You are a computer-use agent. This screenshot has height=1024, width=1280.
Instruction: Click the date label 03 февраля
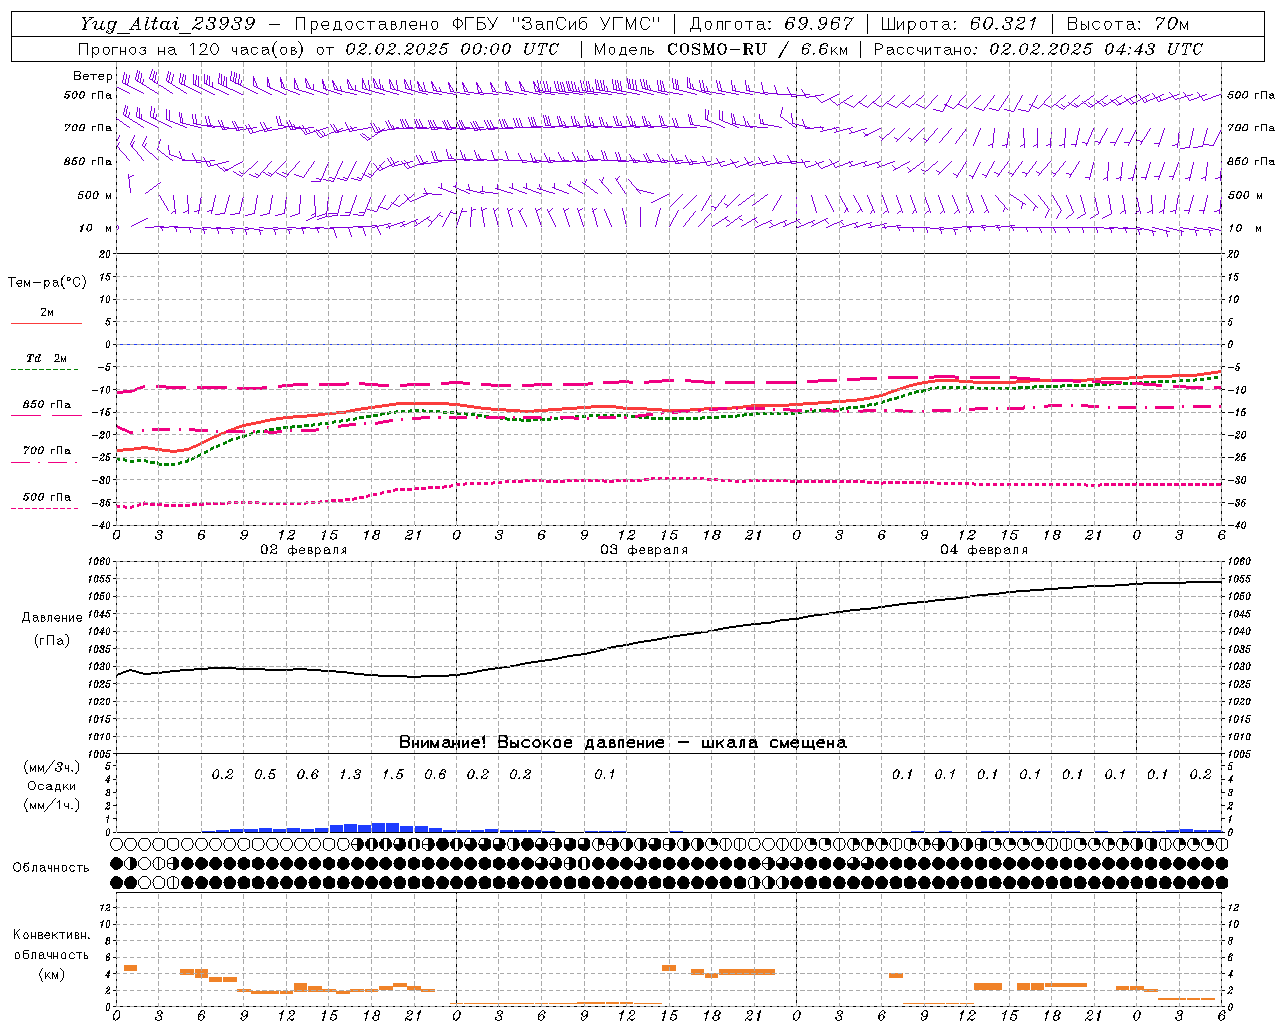(644, 550)
